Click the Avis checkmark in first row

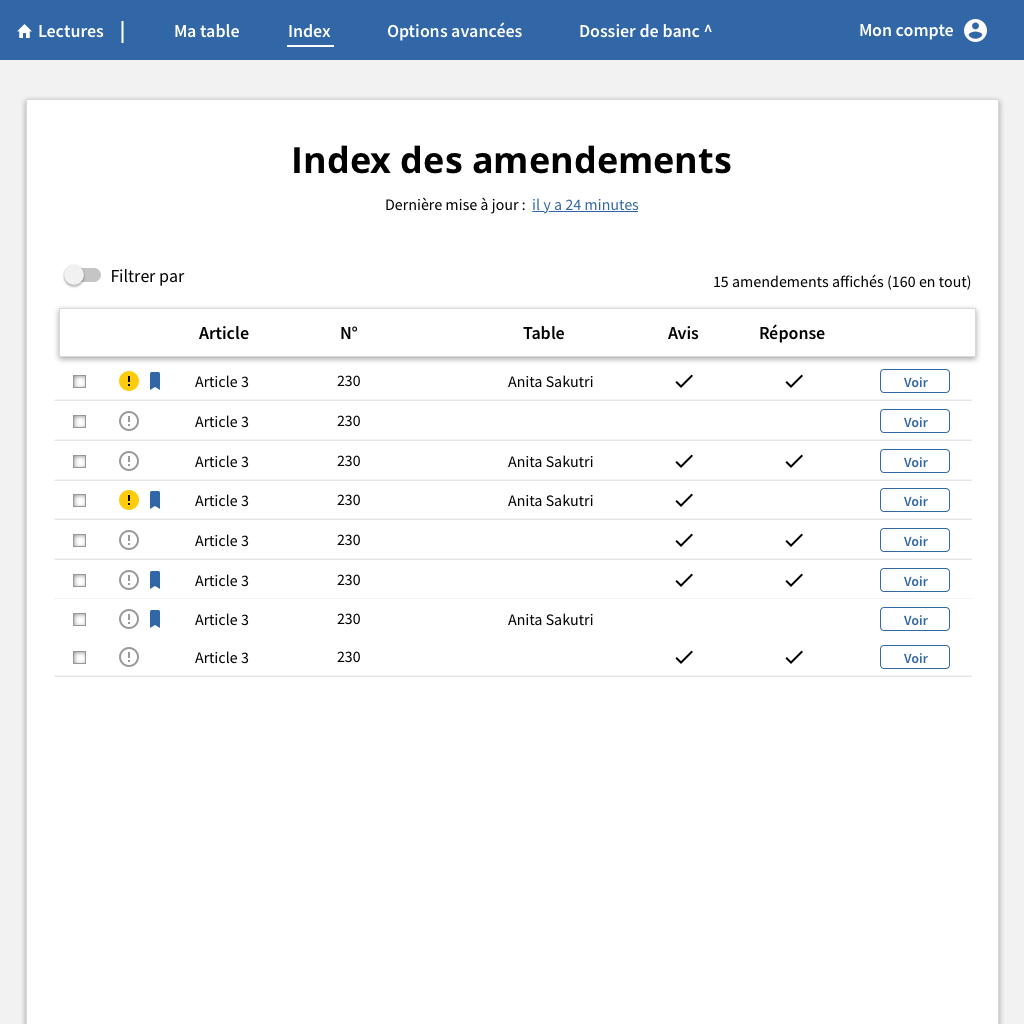point(684,381)
